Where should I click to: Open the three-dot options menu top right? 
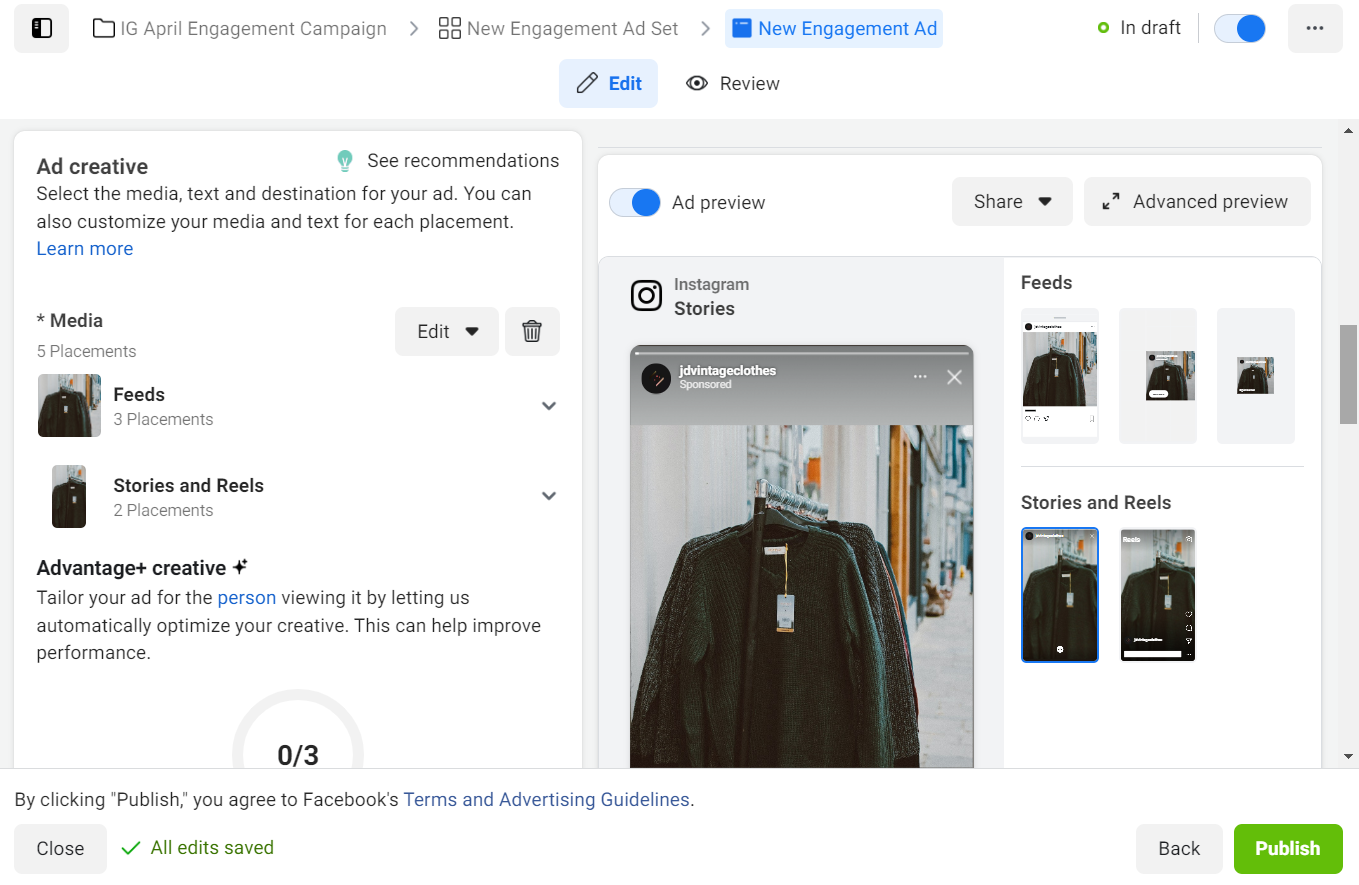1315,28
